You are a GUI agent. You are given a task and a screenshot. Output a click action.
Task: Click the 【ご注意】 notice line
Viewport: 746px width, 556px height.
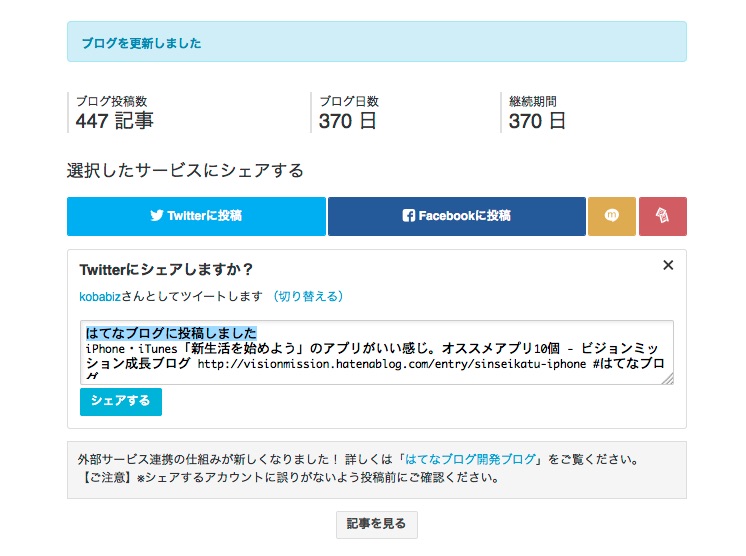tap(288, 478)
